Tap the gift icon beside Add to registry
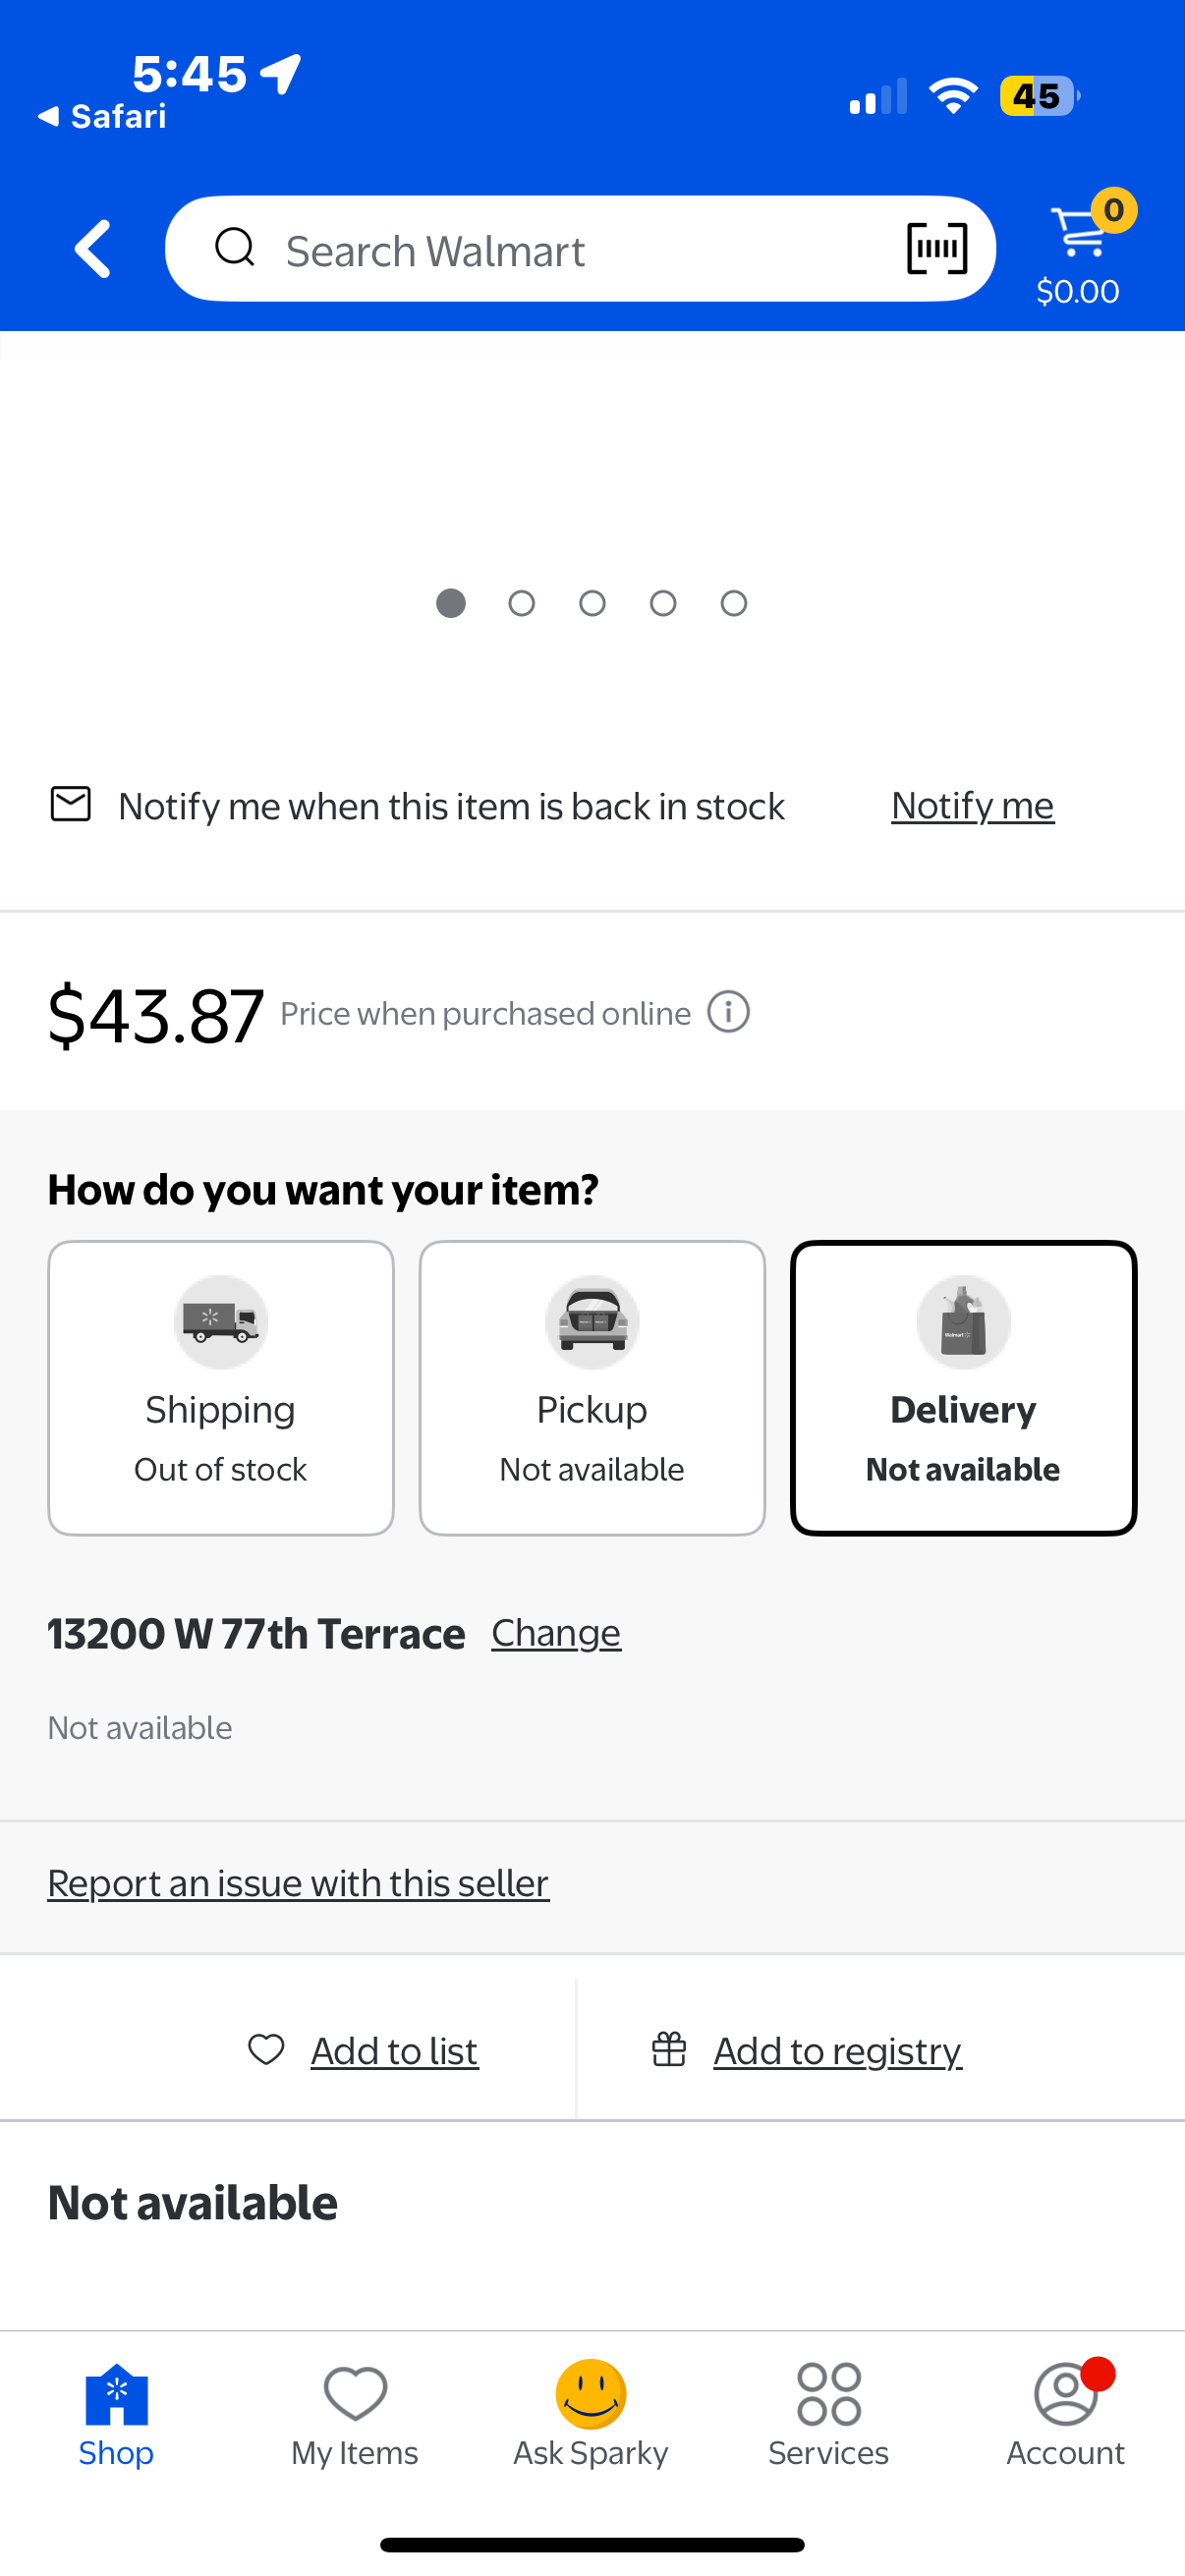Viewport: 1185px width, 2576px height. coord(669,2050)
